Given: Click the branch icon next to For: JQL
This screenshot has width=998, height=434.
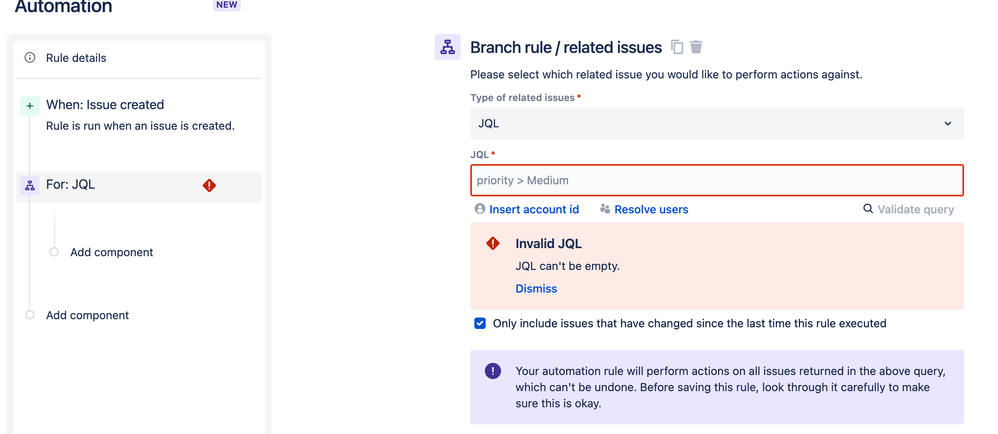Looking at the screenshot, I should [x=29, y=185].
